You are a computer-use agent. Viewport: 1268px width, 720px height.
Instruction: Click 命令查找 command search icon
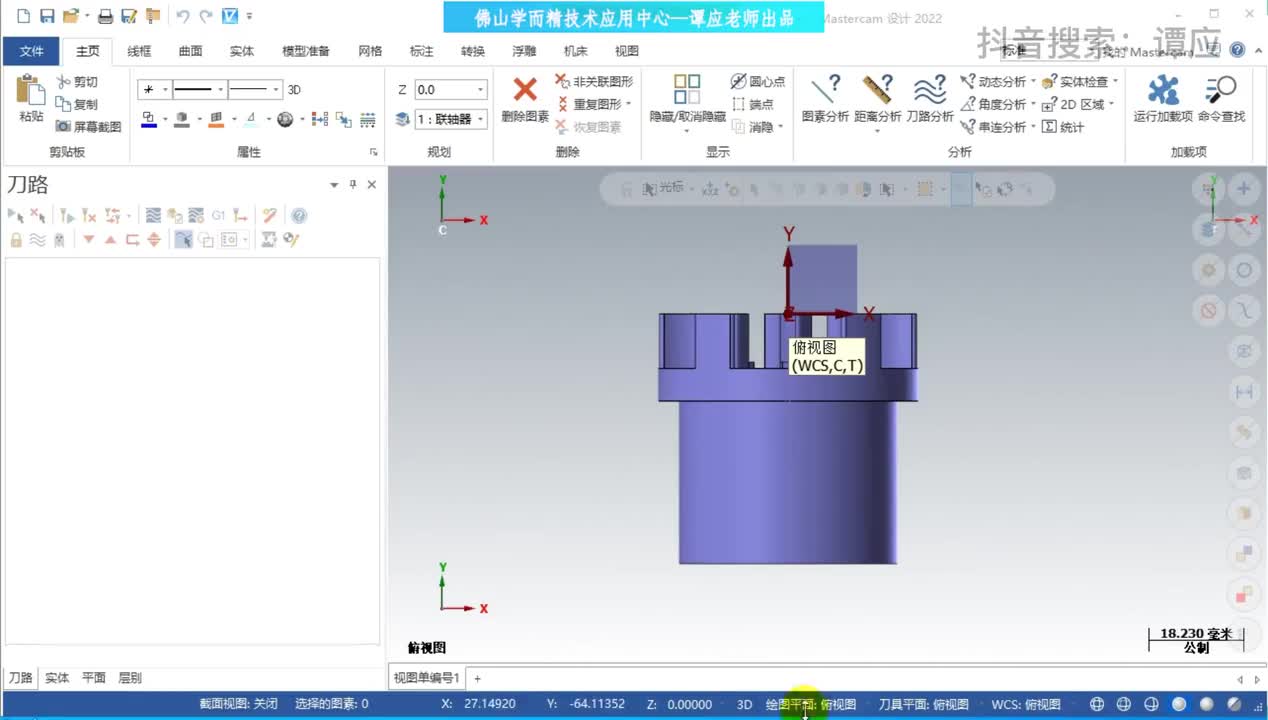coord(1221,90)
